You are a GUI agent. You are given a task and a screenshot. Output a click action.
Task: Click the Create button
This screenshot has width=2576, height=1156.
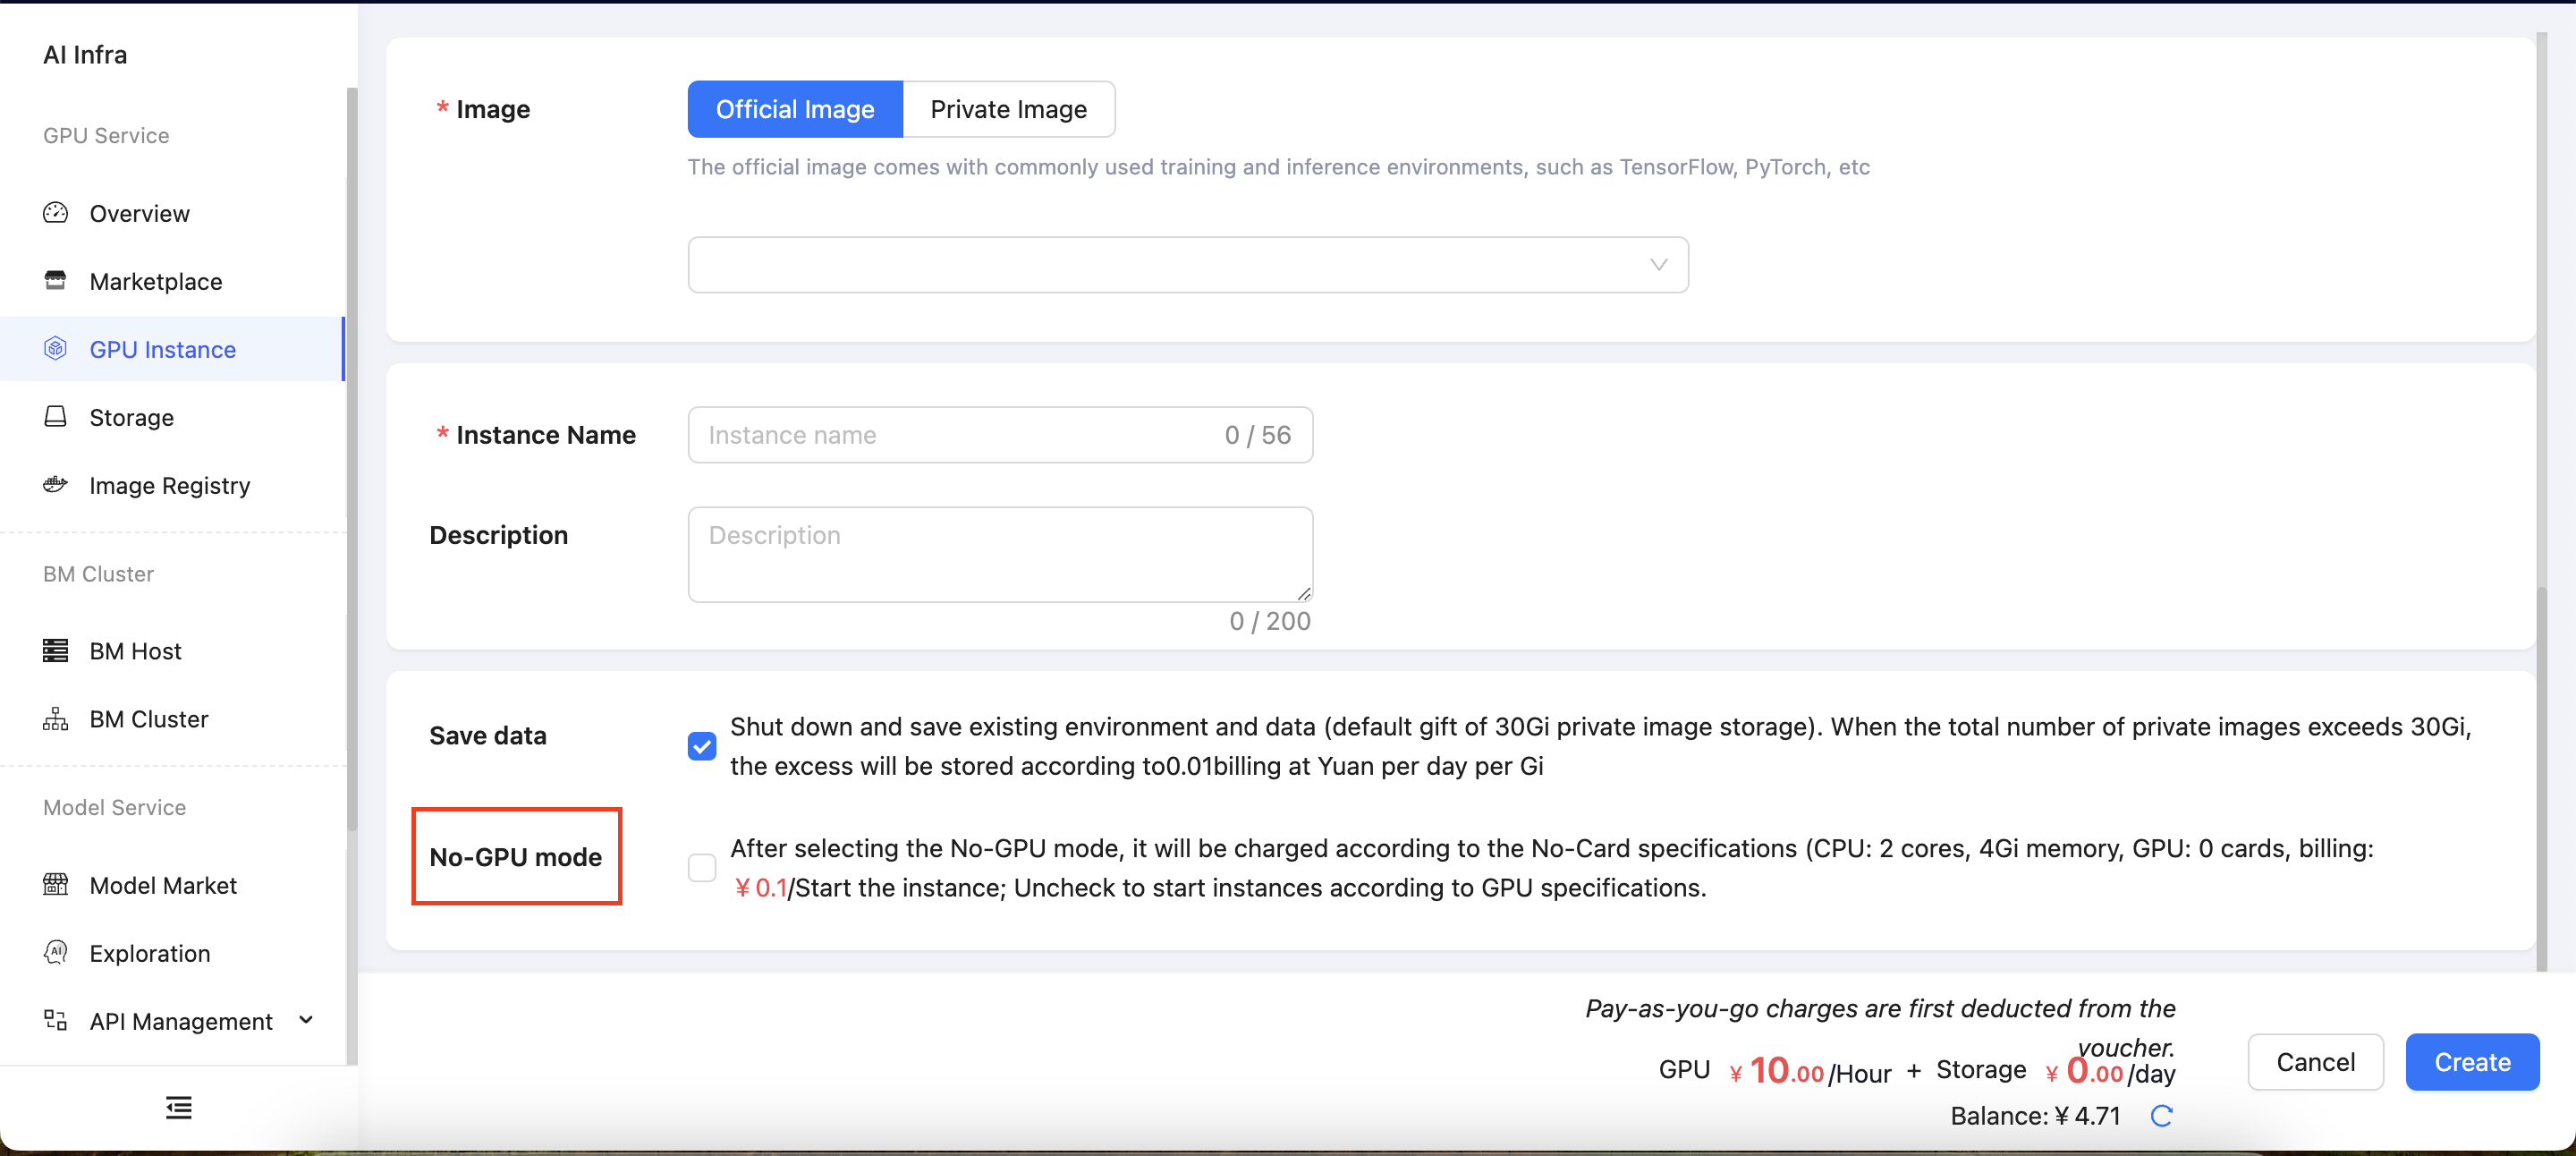coord(2472,1062)
